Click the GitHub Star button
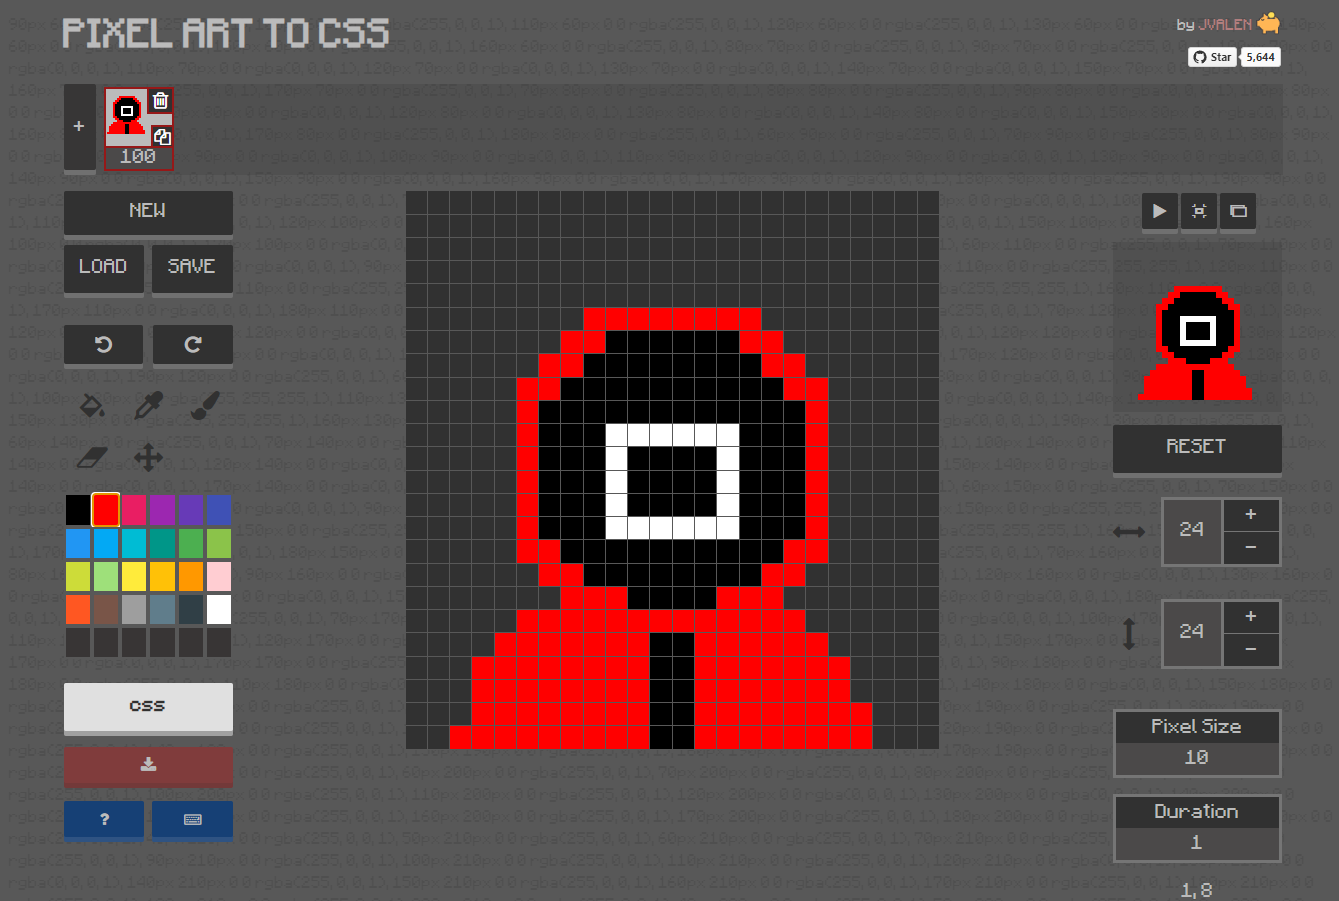The width and height of the screenshot is (1339, 901). coord(1212,57)
